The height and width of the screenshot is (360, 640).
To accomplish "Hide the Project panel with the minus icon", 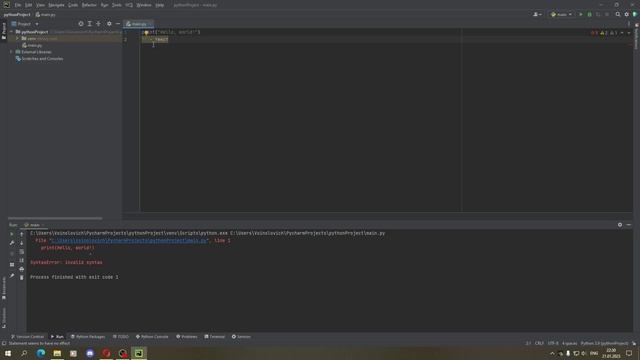I will [x=118, y=24].
